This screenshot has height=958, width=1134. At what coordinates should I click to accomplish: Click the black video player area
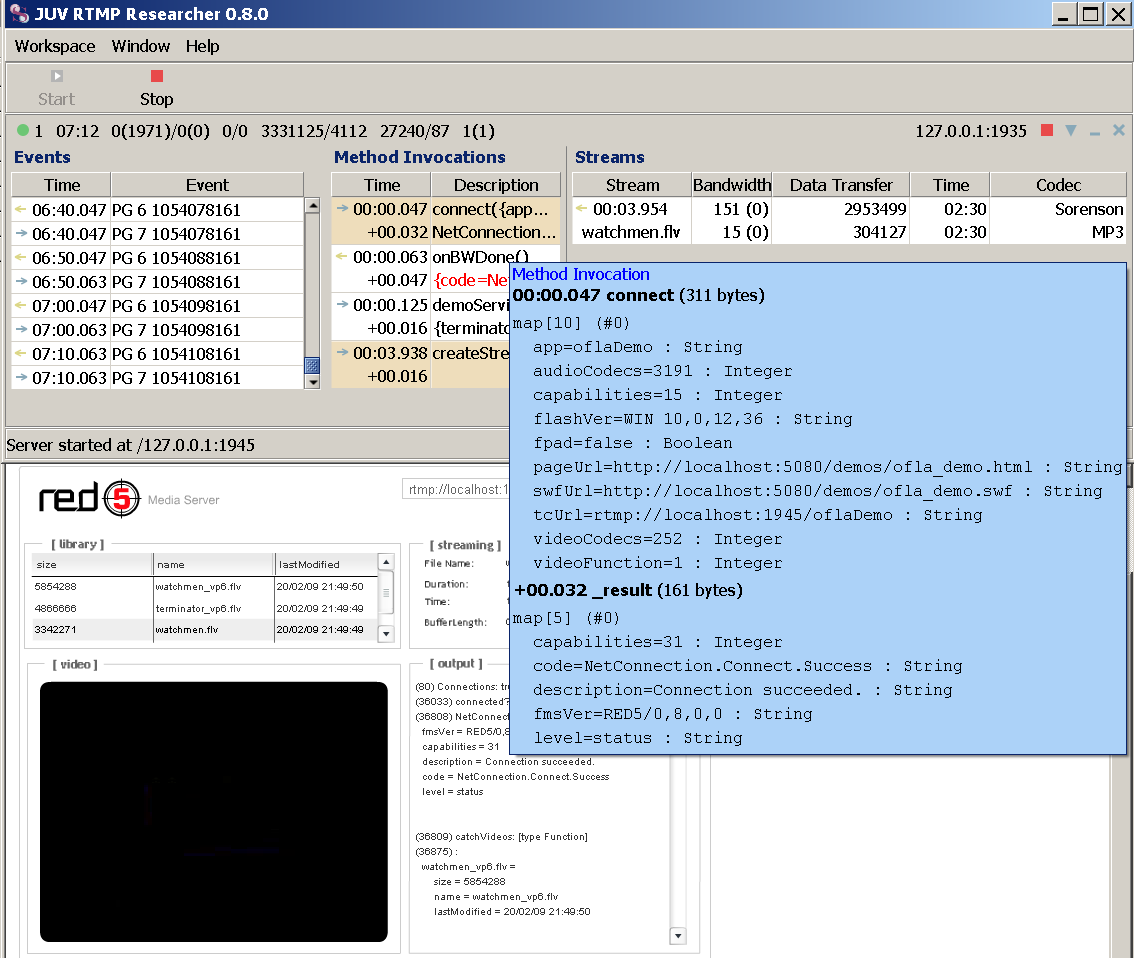point(213,811)
